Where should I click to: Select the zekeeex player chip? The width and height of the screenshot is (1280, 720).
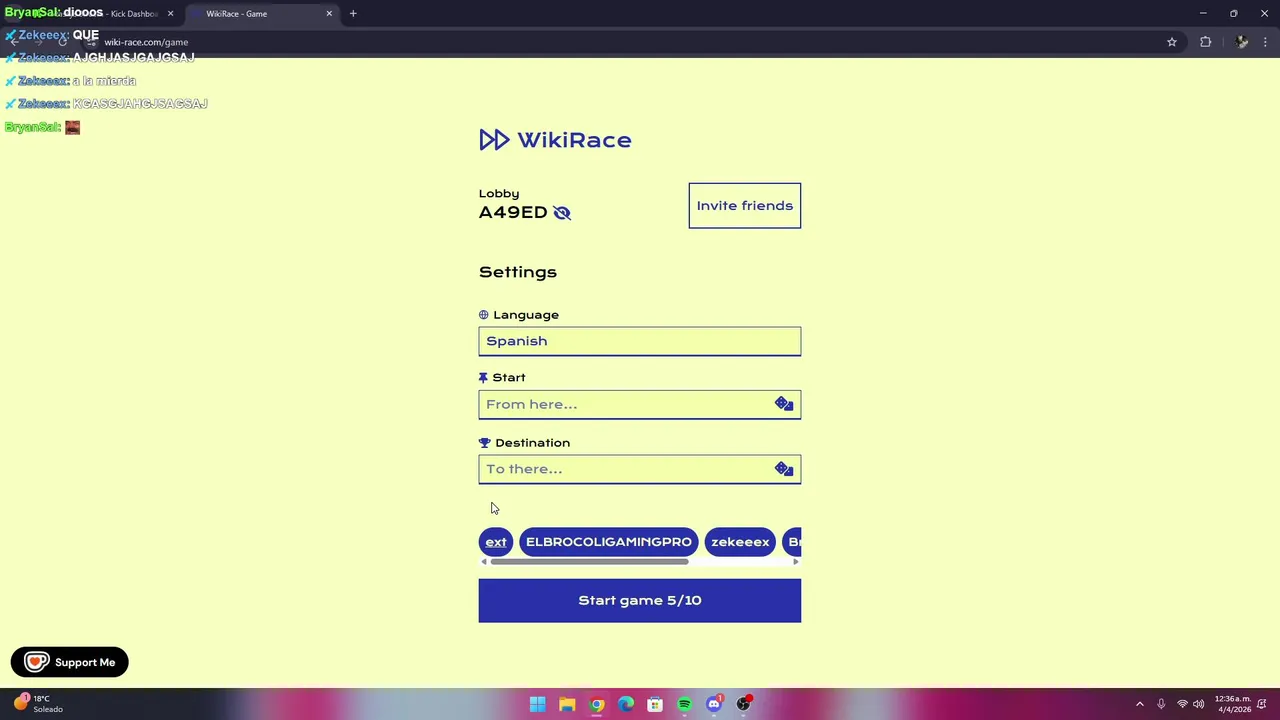(x=740, y=542)
